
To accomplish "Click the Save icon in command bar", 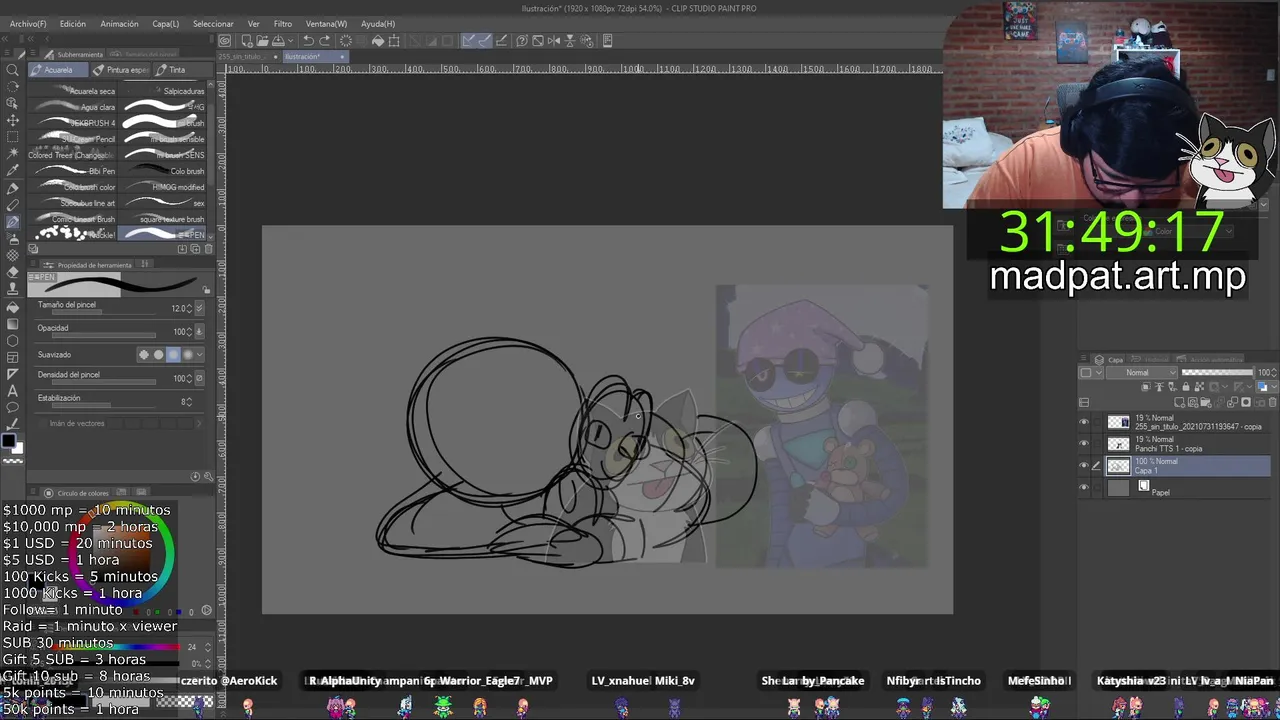I will (x=278, y=41).
